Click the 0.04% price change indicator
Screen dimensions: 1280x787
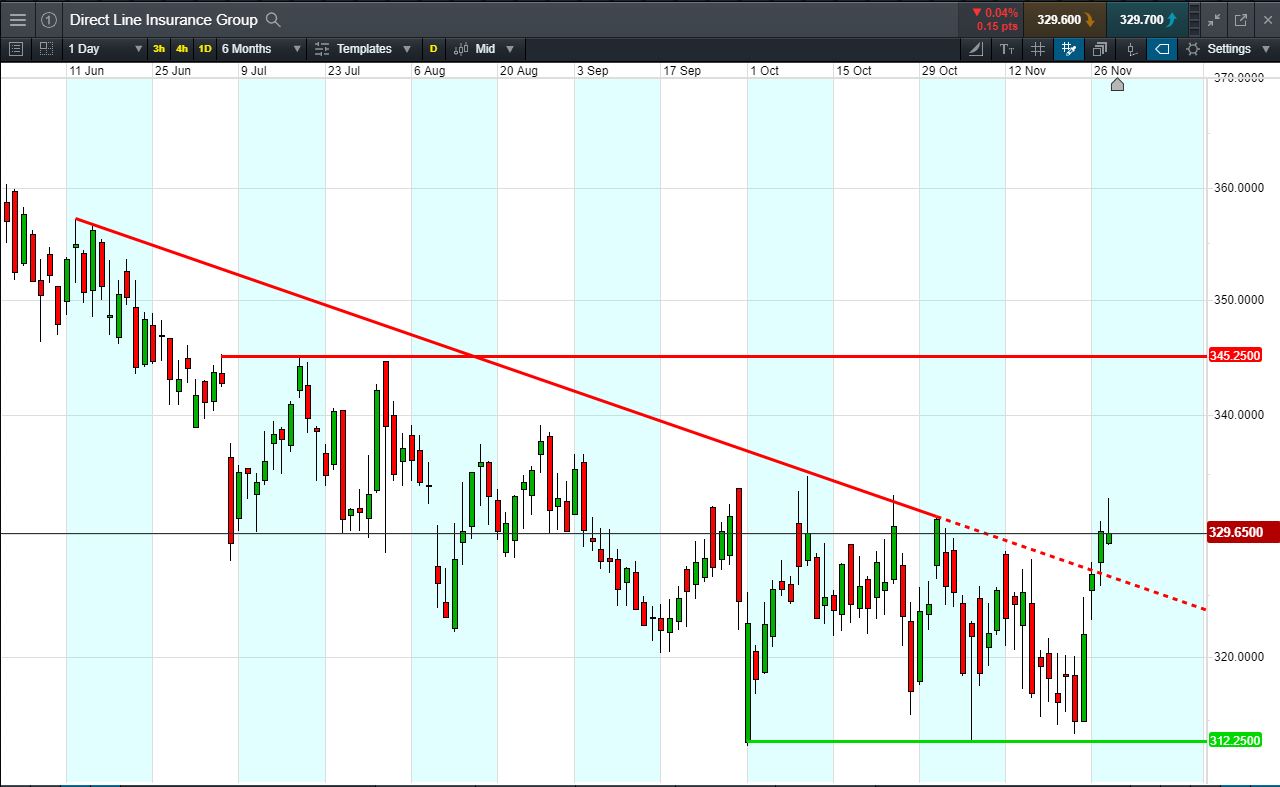pyautogui.click(x=994, y=13)
